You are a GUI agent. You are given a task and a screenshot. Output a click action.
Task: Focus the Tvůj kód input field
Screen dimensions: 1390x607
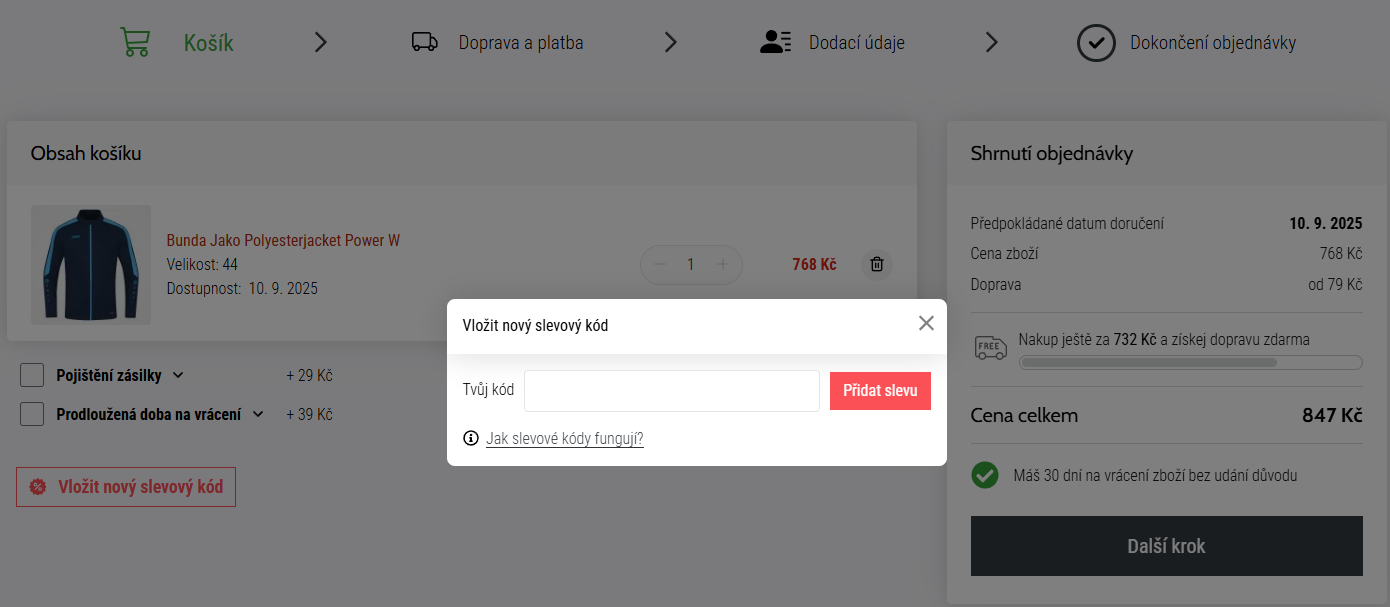(671, 391)
